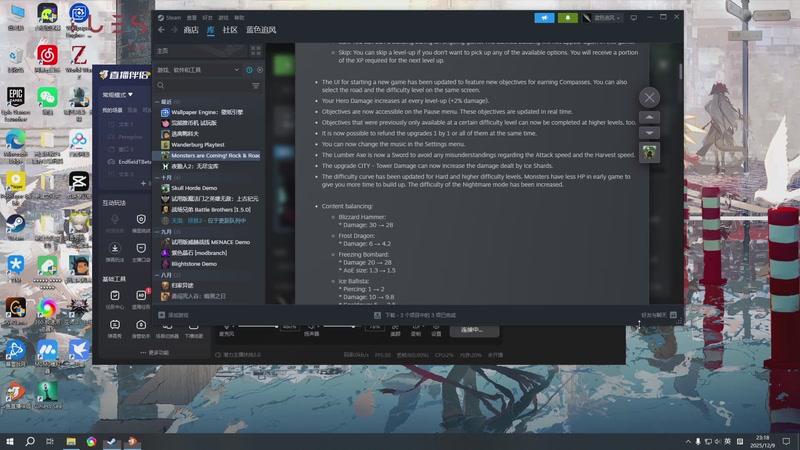Switch Steam to Big Picture display mode

pyautogui.click(x=634, y=18)
